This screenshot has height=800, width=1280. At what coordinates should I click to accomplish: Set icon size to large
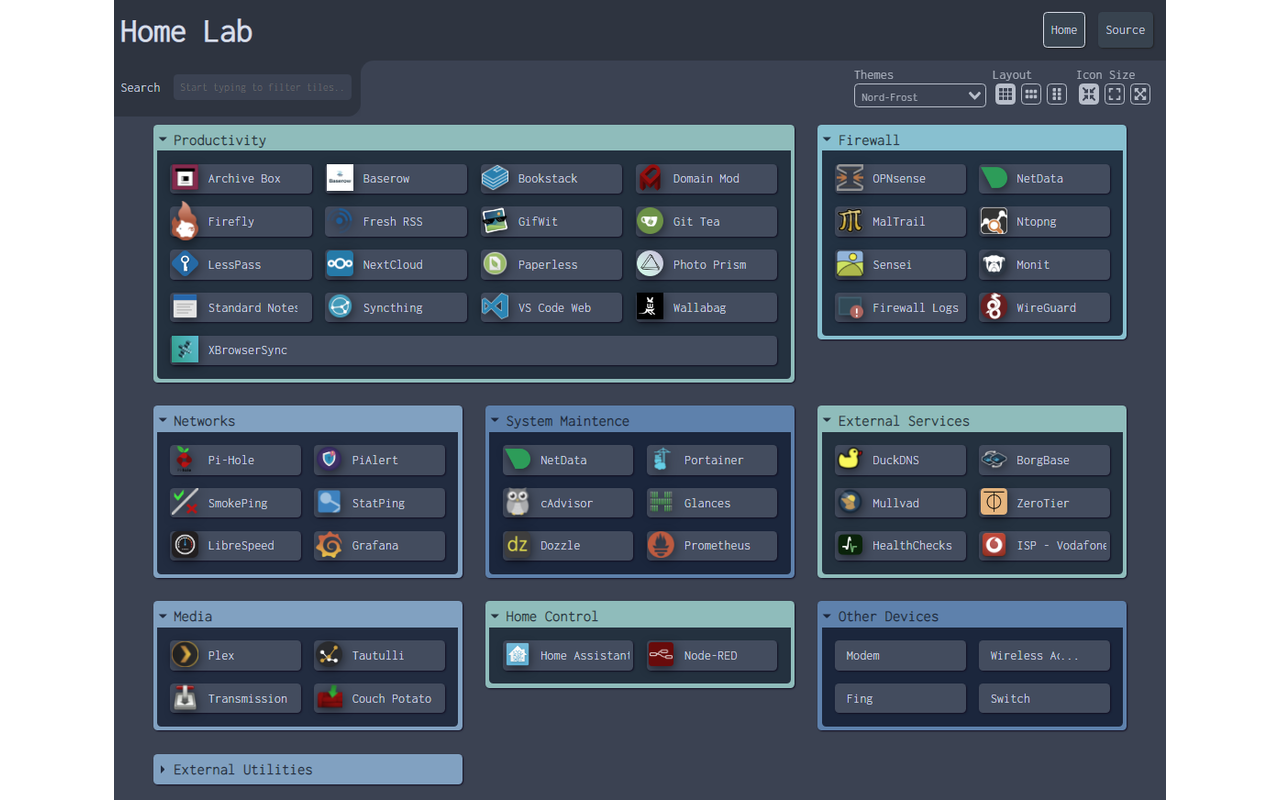click(x=1140, y=94)
